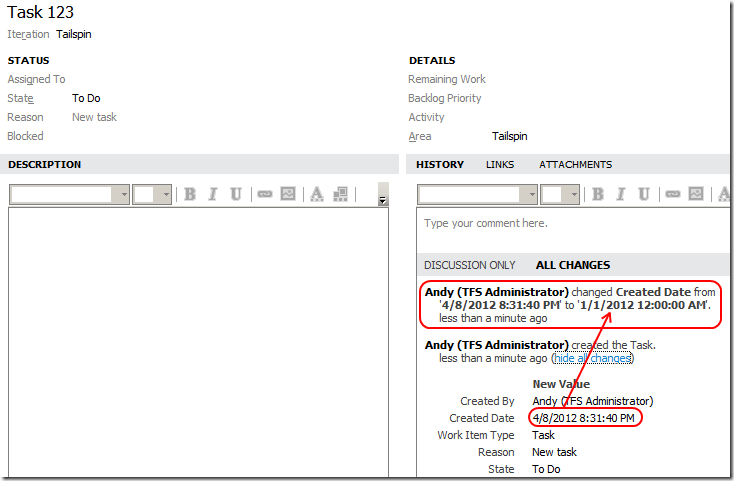Click the DETAILS section heading
The width and height of the screenshot is (734, 481).
[x=432, y=60]
